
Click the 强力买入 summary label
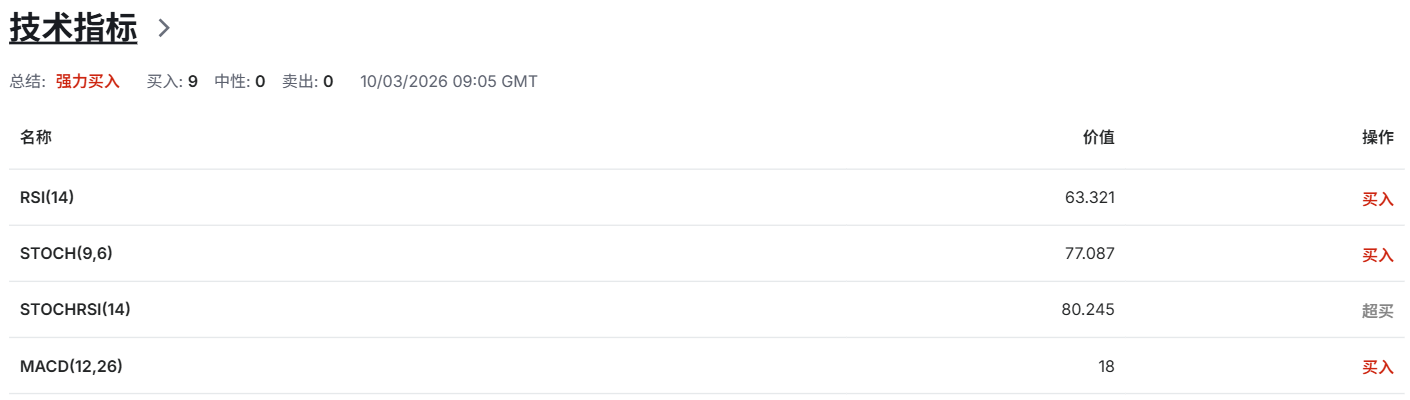[88, 81]
